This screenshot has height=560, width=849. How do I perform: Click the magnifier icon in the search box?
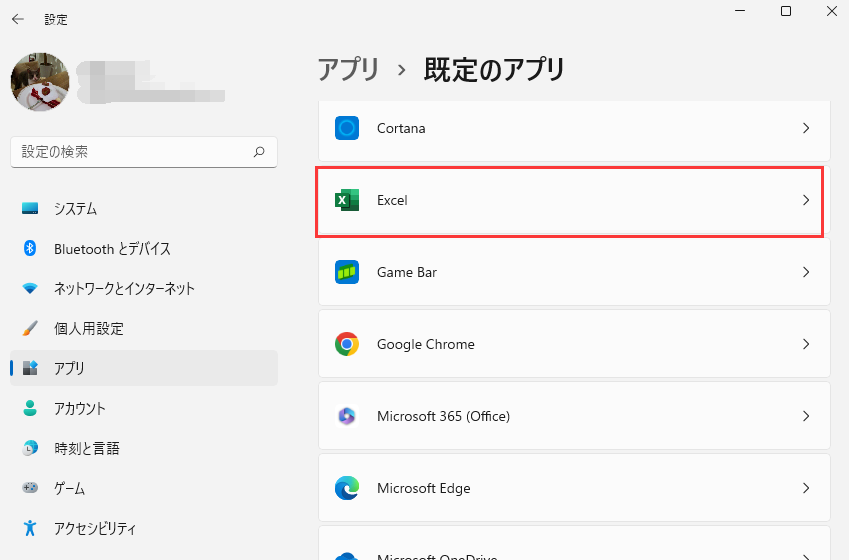pos(259,152)
